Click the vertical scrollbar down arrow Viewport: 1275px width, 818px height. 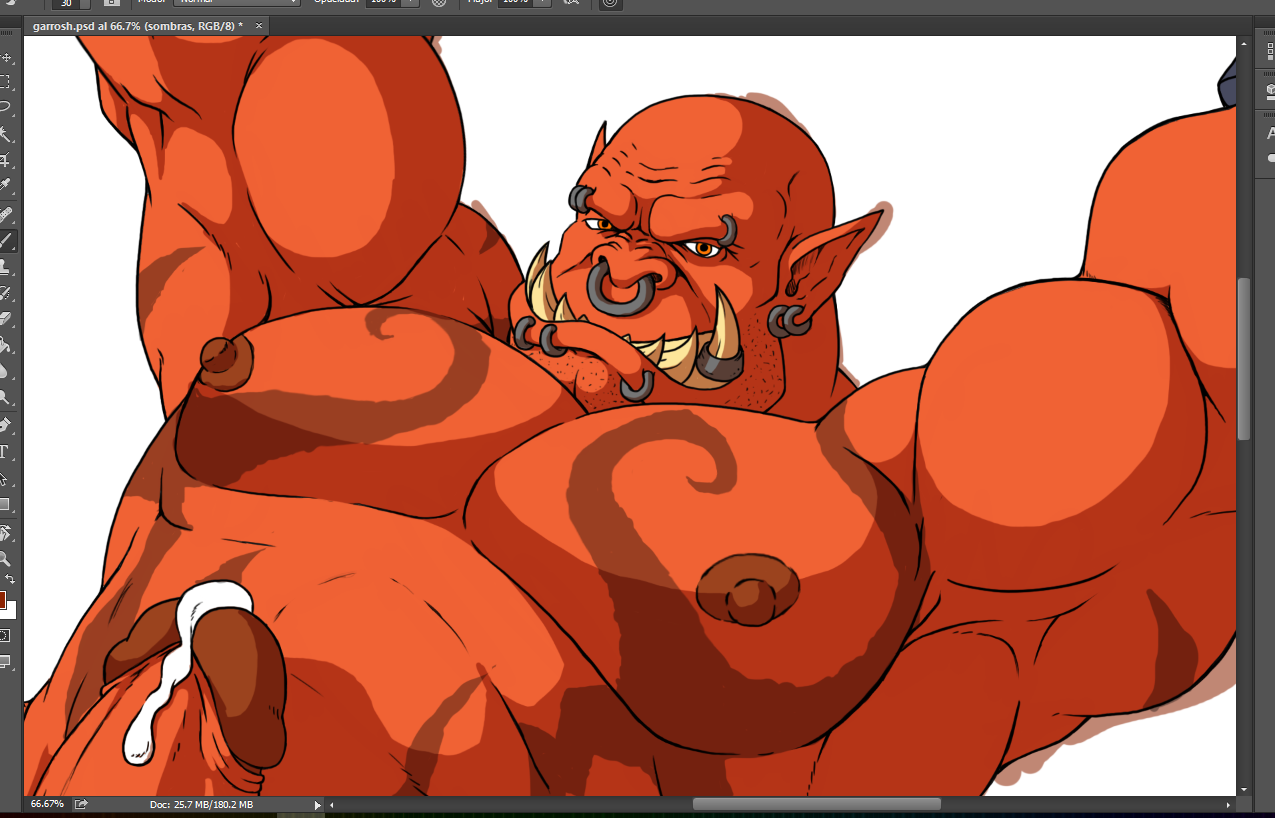(1244, 789)
